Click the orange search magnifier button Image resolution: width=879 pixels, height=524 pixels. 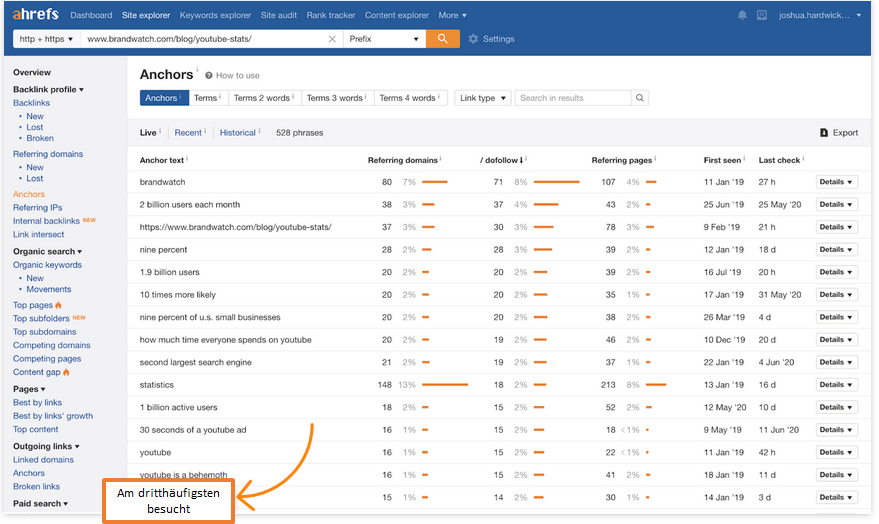coord(441,39)
